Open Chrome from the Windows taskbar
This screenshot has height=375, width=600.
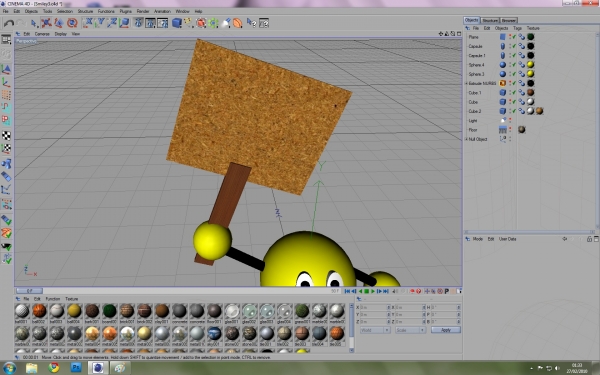click(x=54, y=368)
